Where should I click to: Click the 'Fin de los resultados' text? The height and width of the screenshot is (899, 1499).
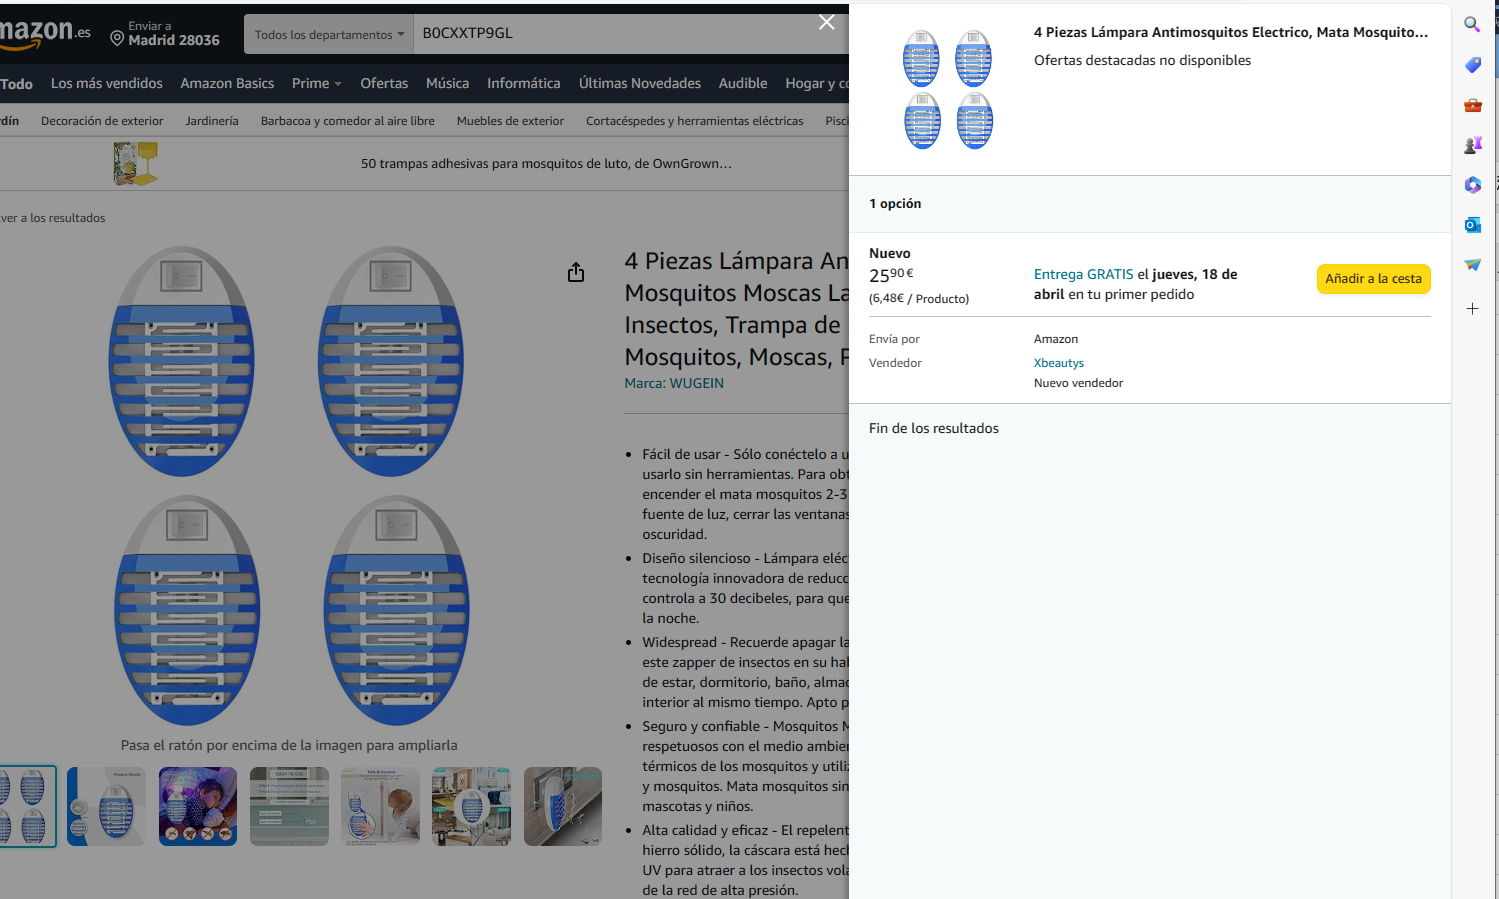click(x=934, y=428)
